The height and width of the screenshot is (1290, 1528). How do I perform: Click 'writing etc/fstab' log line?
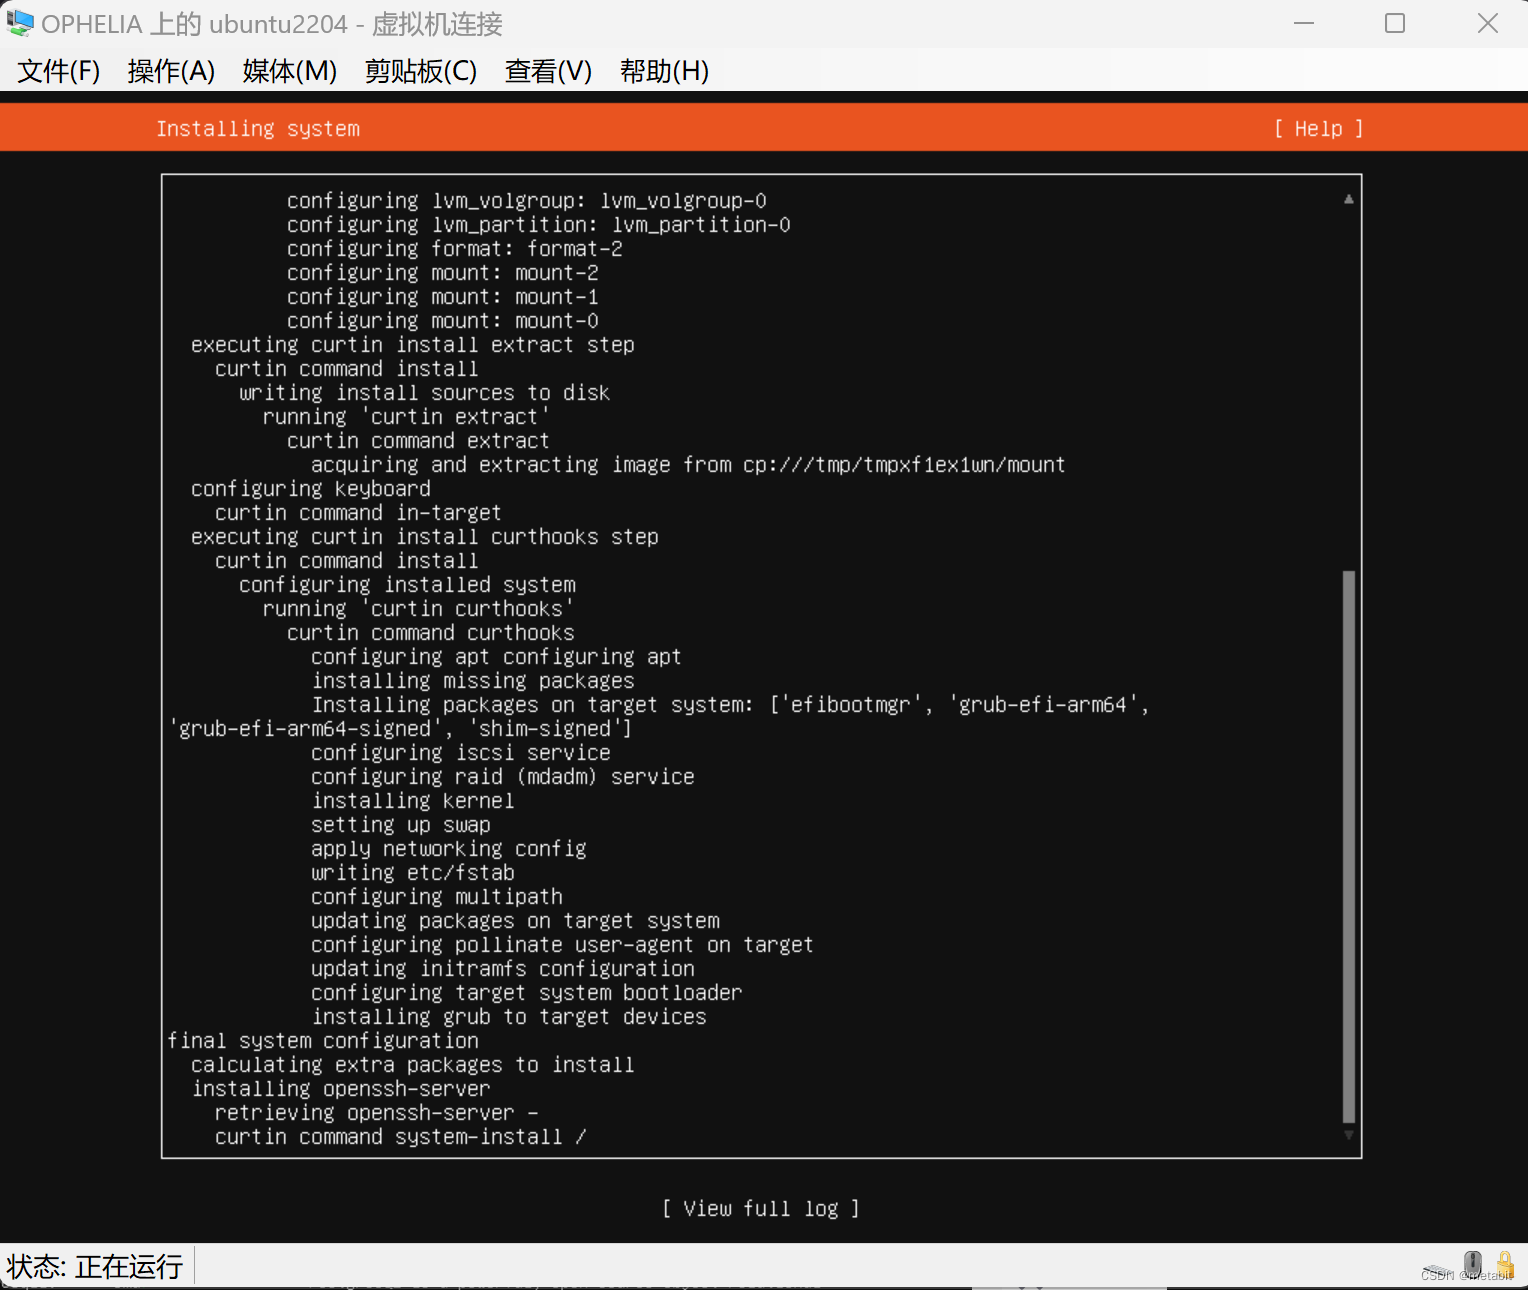[413, 873]
